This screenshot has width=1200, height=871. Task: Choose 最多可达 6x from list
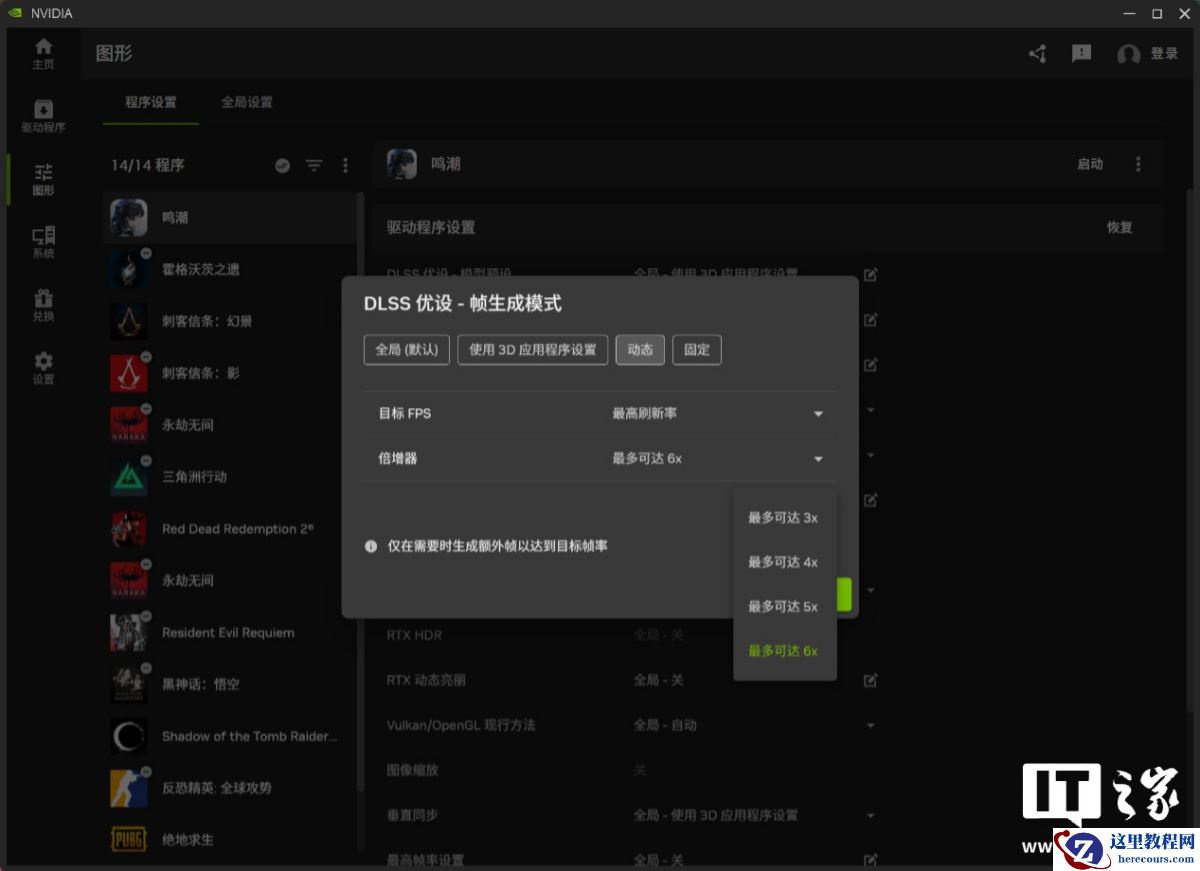pyautogui.click(x=784, y=650)
